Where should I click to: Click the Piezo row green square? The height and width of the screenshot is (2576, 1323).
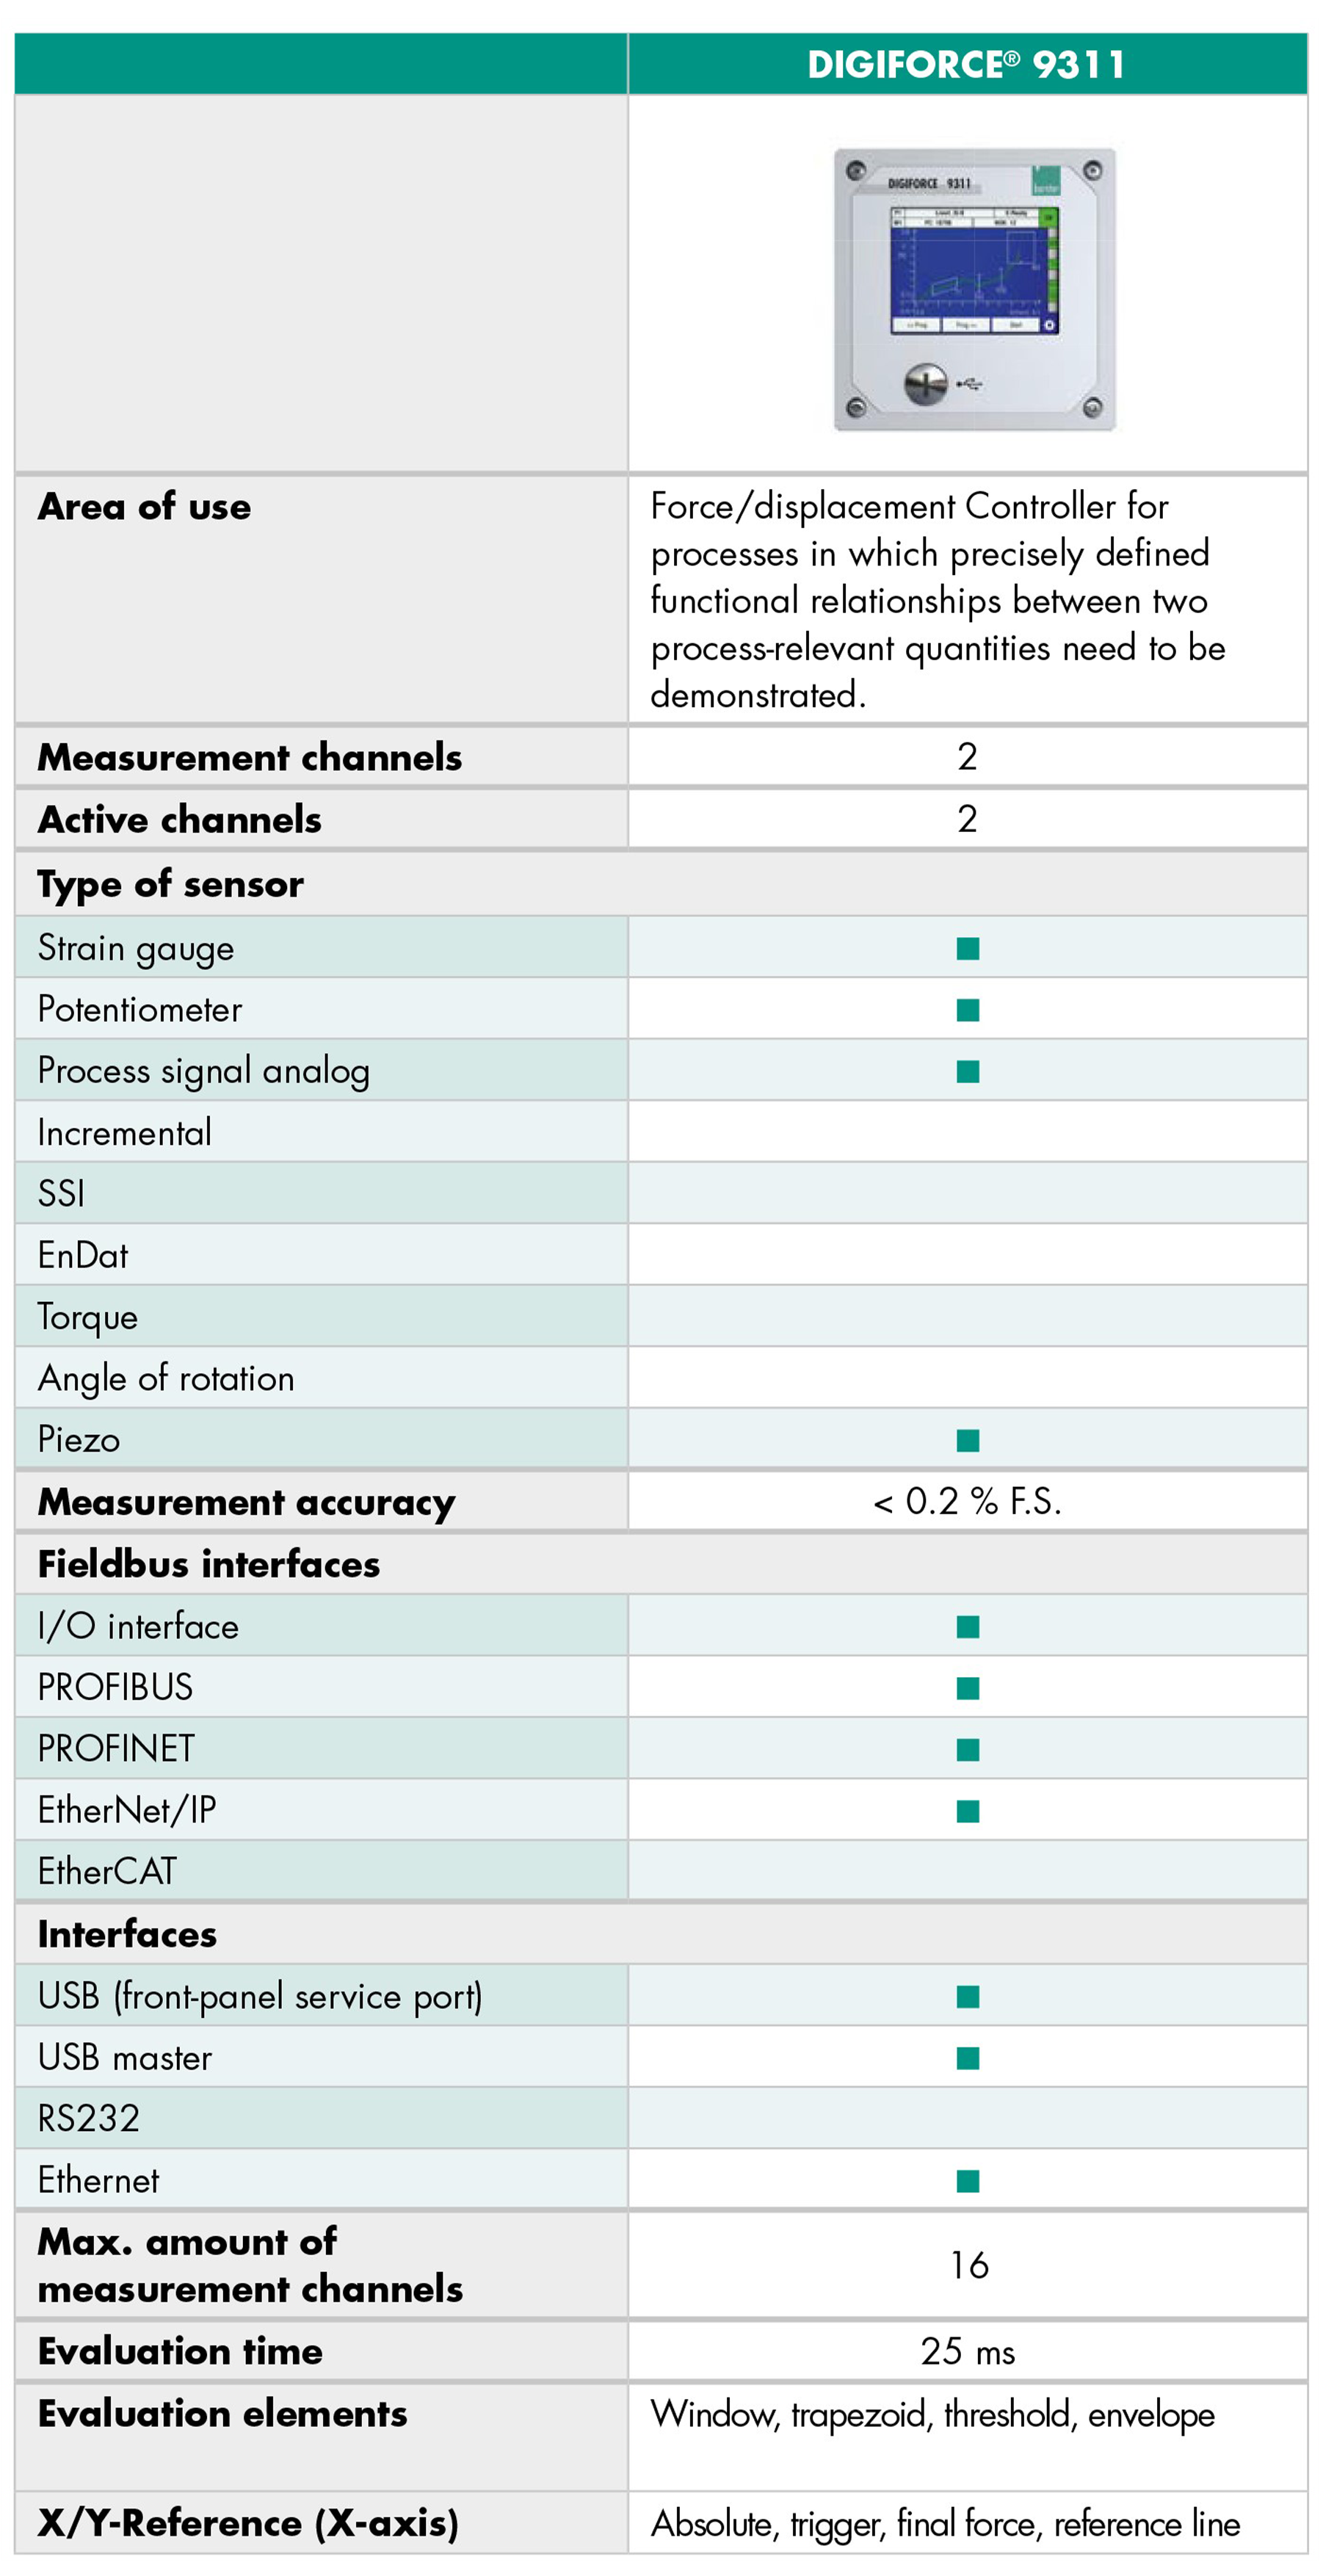967,1440
